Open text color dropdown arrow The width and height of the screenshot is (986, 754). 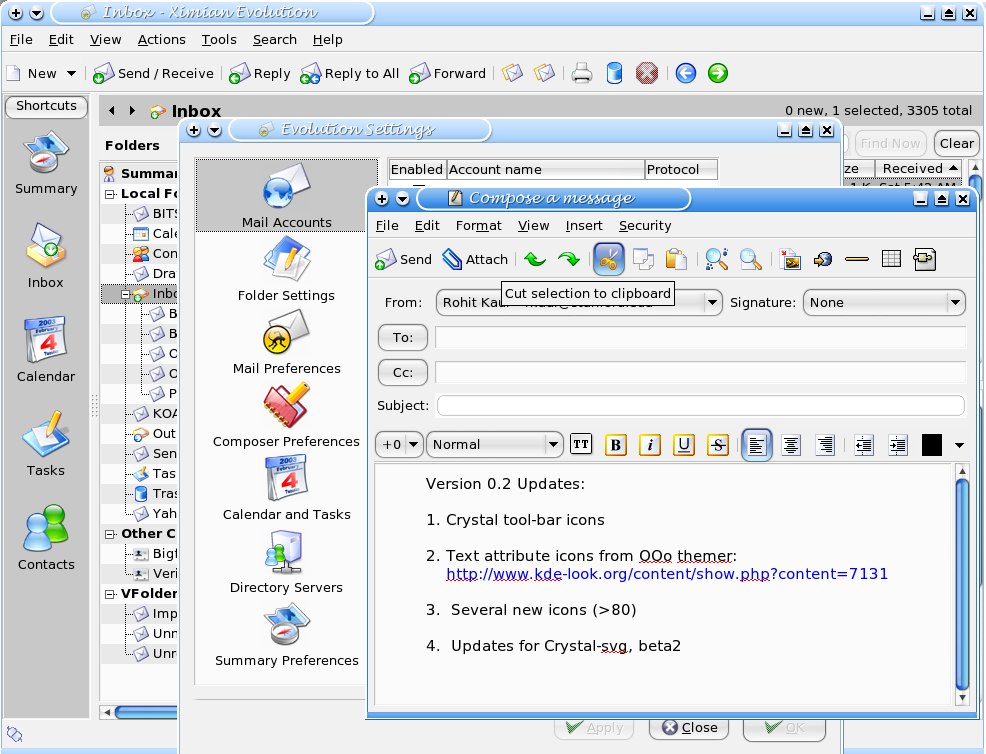pyautogui.click(x=959, y=445)
